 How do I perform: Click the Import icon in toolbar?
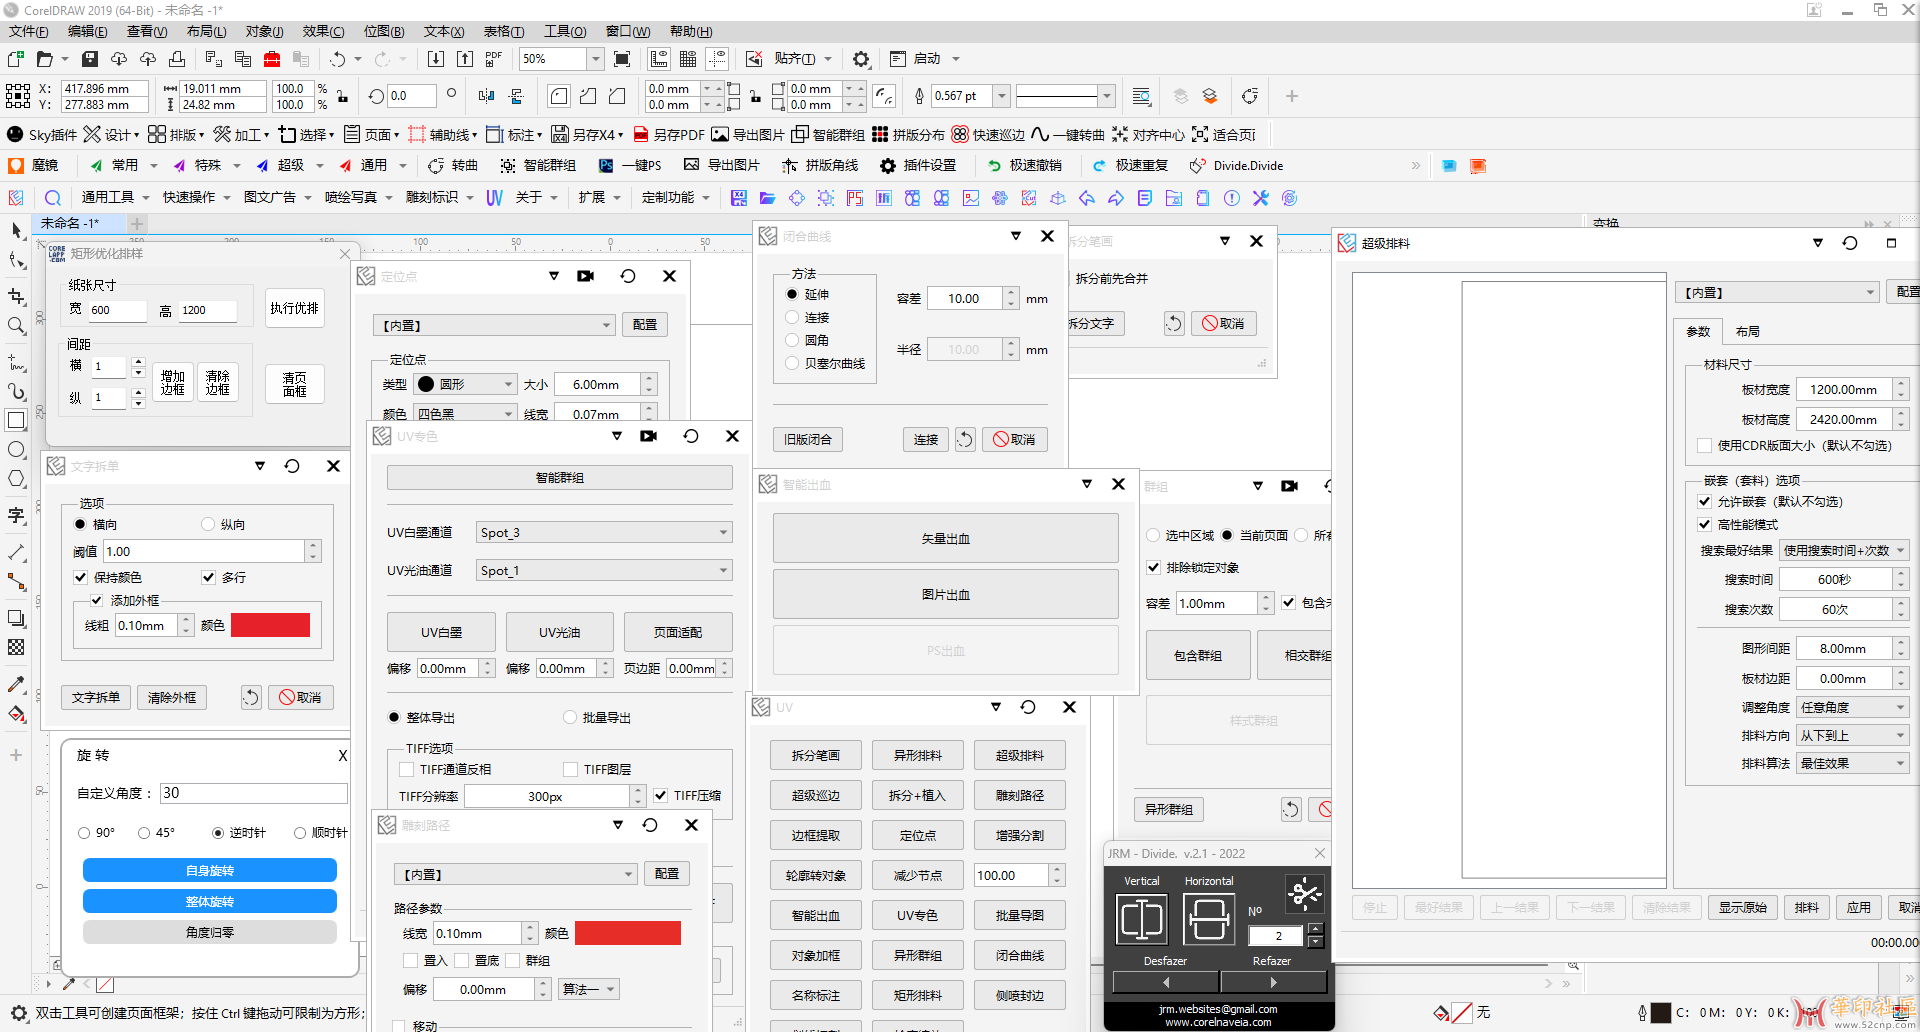click(x=436, y=59)
